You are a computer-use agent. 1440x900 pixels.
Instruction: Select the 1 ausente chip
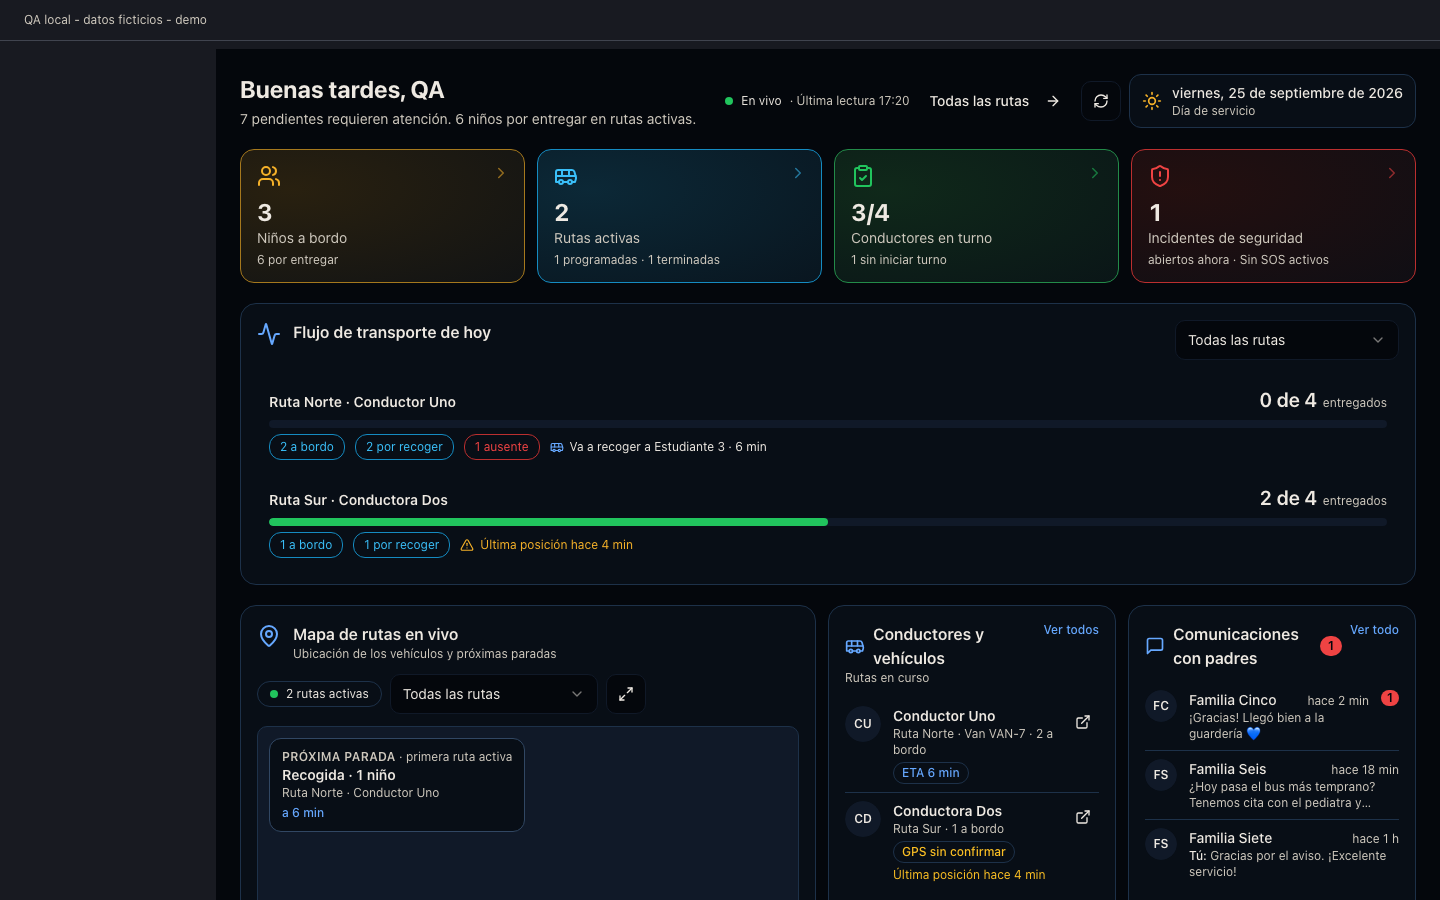point(502,447)
